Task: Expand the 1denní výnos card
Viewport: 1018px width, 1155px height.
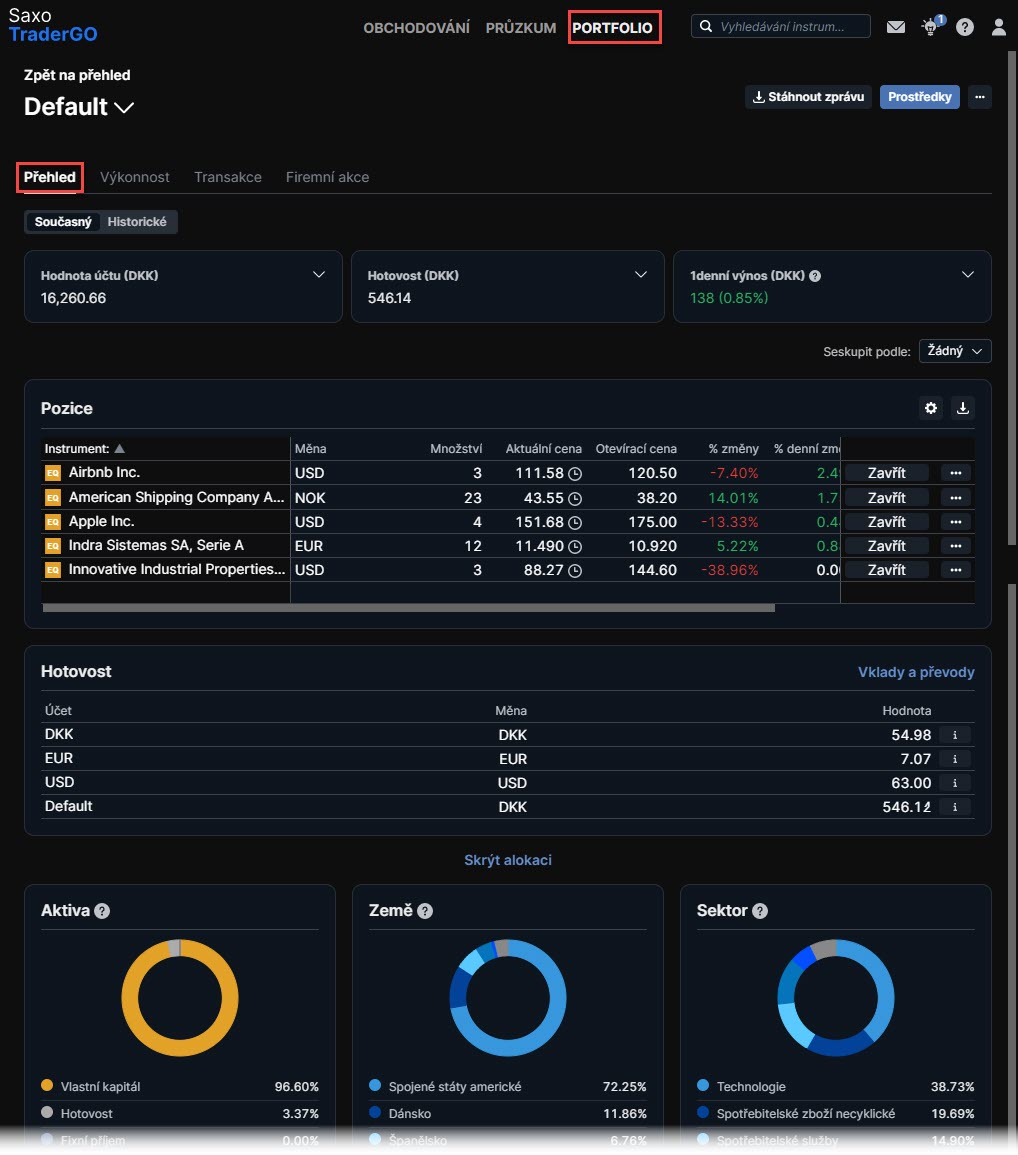Action: (968, 275)
